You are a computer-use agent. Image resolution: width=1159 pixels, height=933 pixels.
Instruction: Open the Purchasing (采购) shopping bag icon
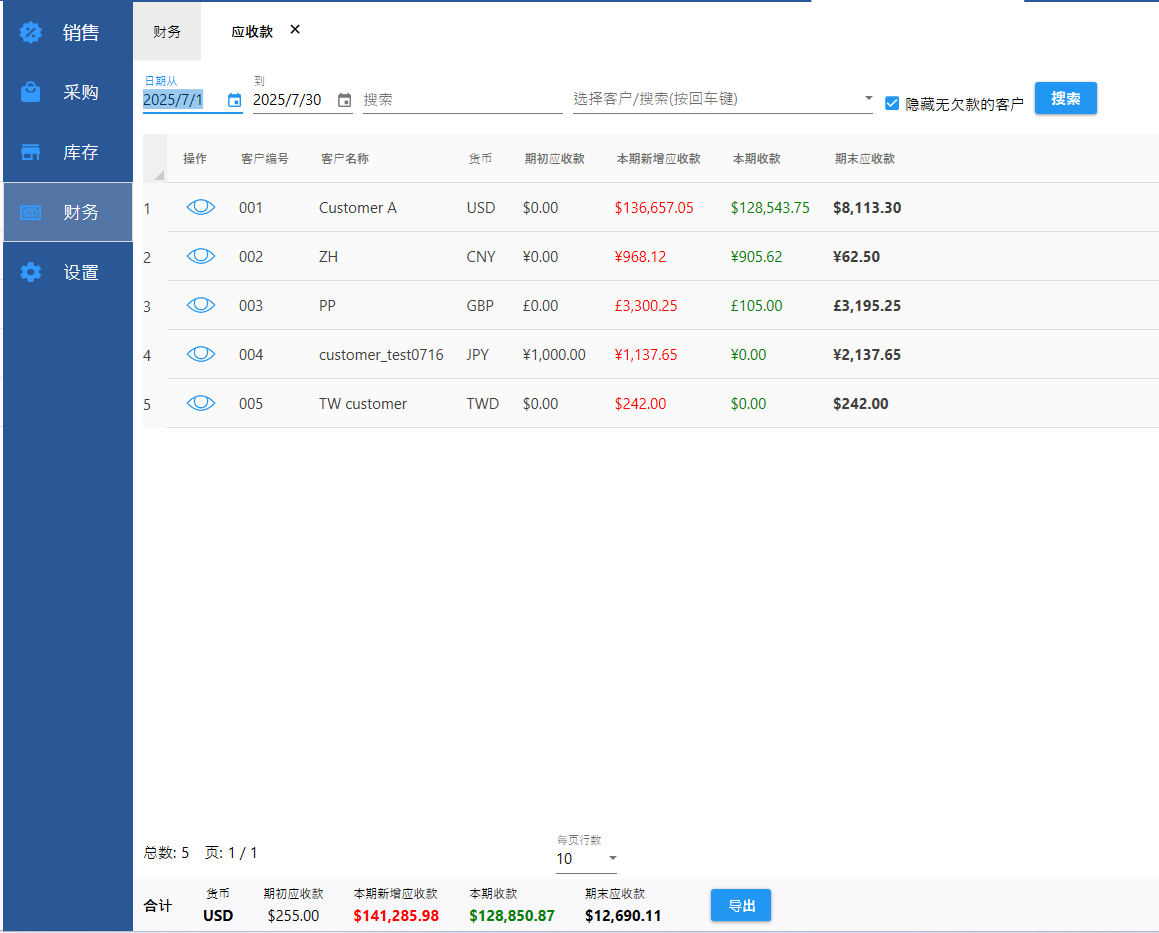(x=31, y=92)
